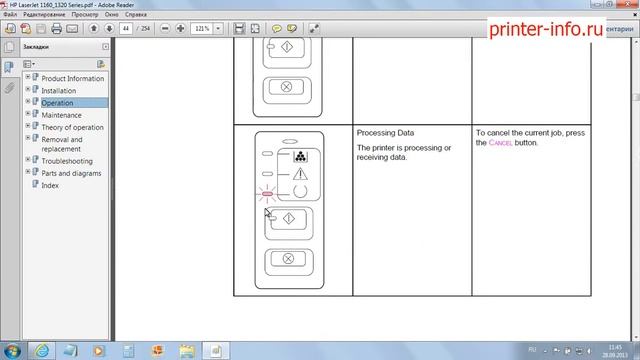Print the document with the printer icon
The height and width of the screenshot is (360, 640).
click(x=56, y=29)
